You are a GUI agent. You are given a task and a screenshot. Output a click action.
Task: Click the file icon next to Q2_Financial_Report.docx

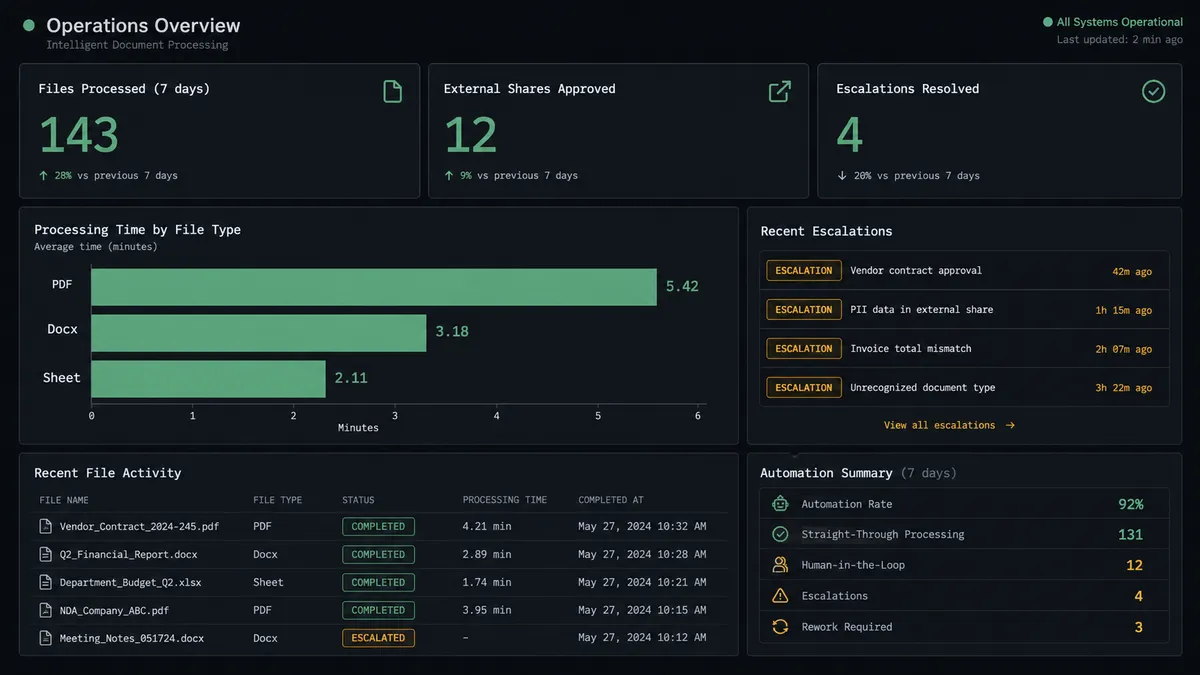pyautogui.click(x=45, y=554)
